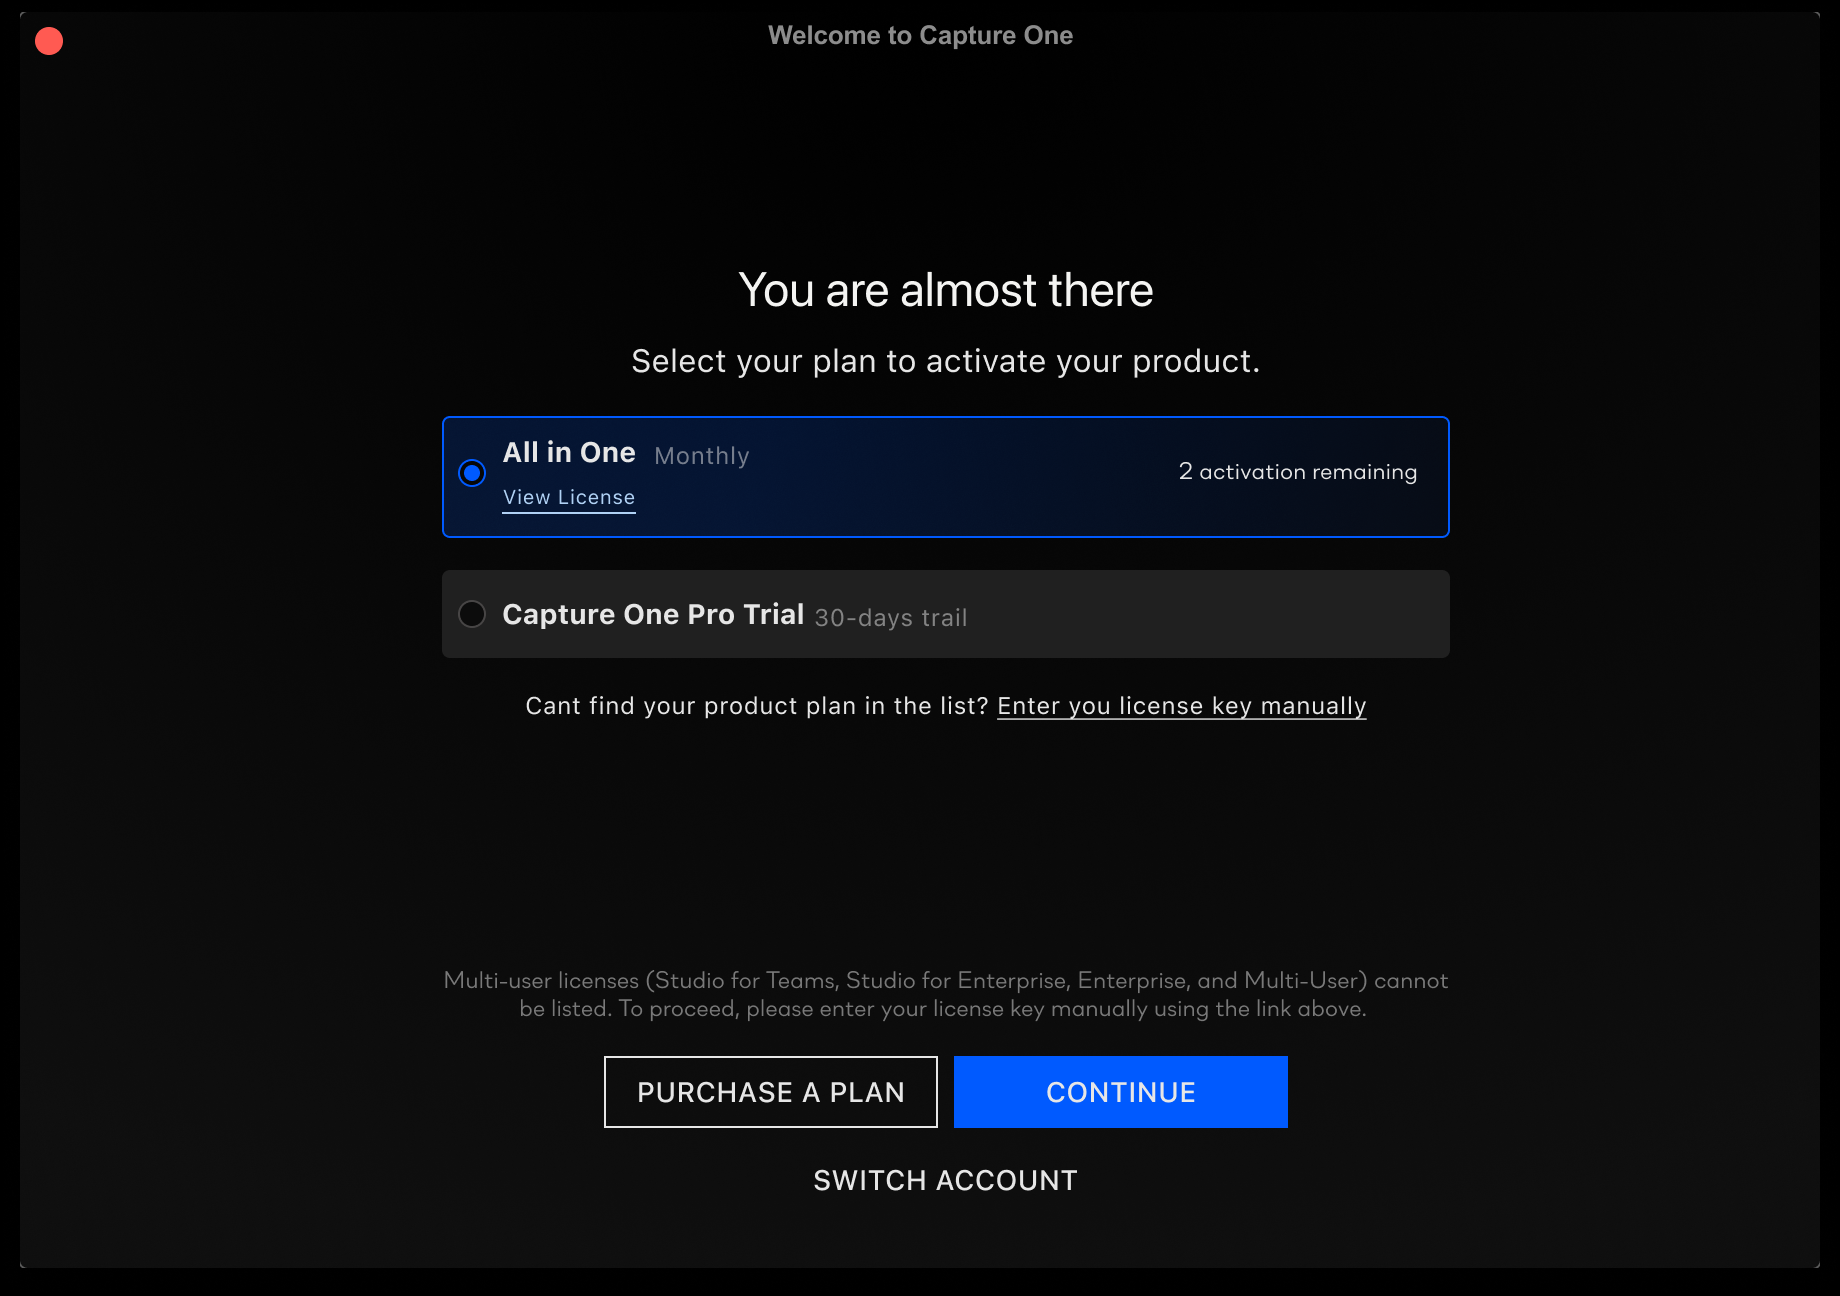1840x1296 pixels.
Task: Click the 'You are almost there' heading
Action: [x=946, y=290]
